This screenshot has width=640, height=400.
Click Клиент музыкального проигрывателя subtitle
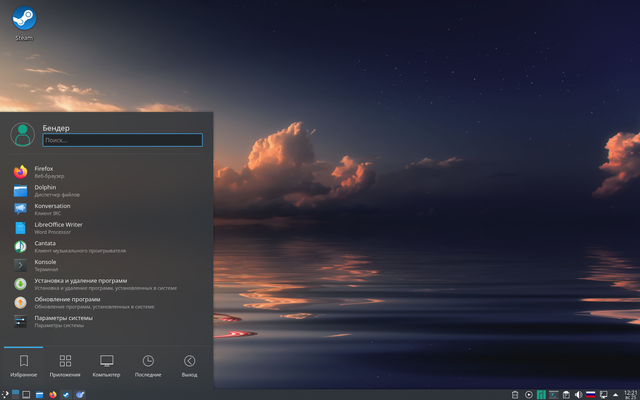pyautogui.click(x=80, y=251)
